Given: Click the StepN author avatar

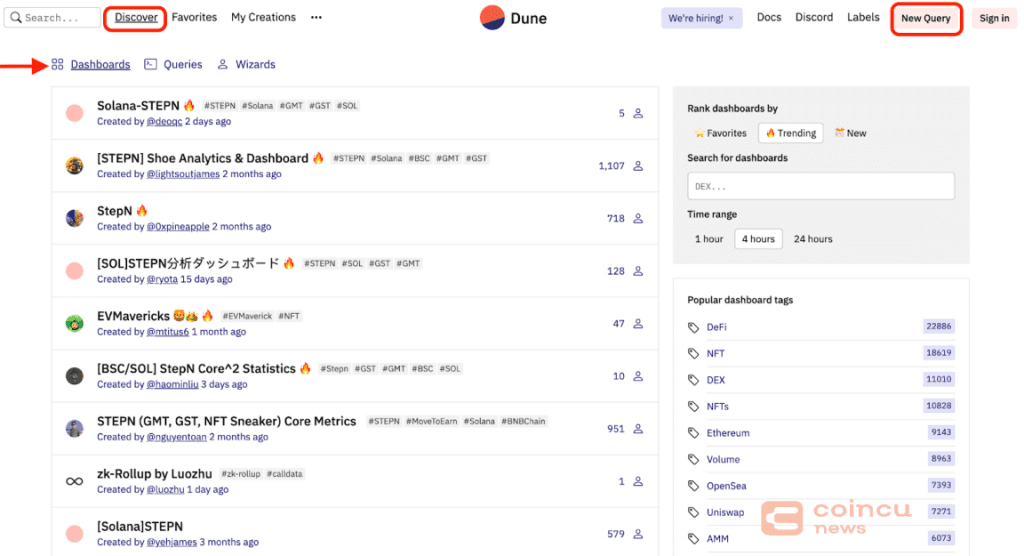Looking at the screenshot, I should pos(74,218).
